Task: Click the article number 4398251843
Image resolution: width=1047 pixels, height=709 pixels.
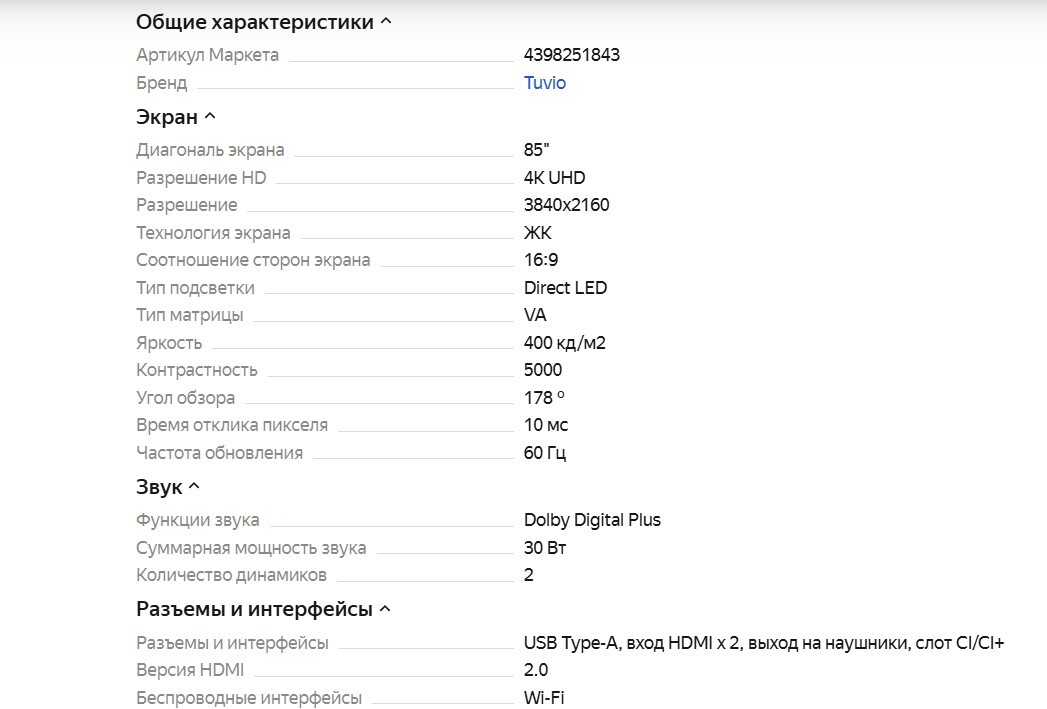Action: tap(571, 55)
